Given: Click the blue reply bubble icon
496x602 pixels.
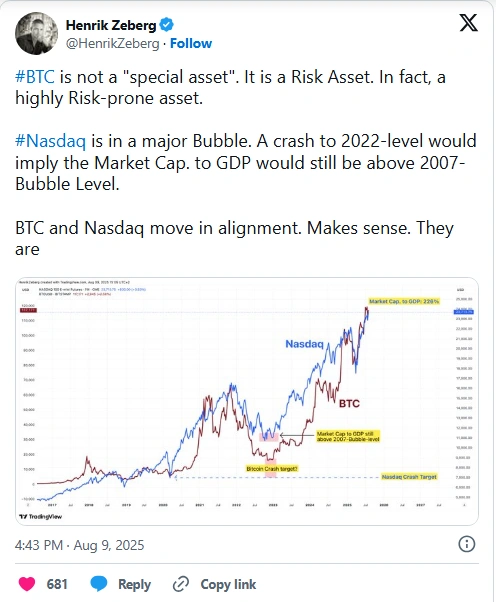Looking at the screenshot, I should click(99, 584).
